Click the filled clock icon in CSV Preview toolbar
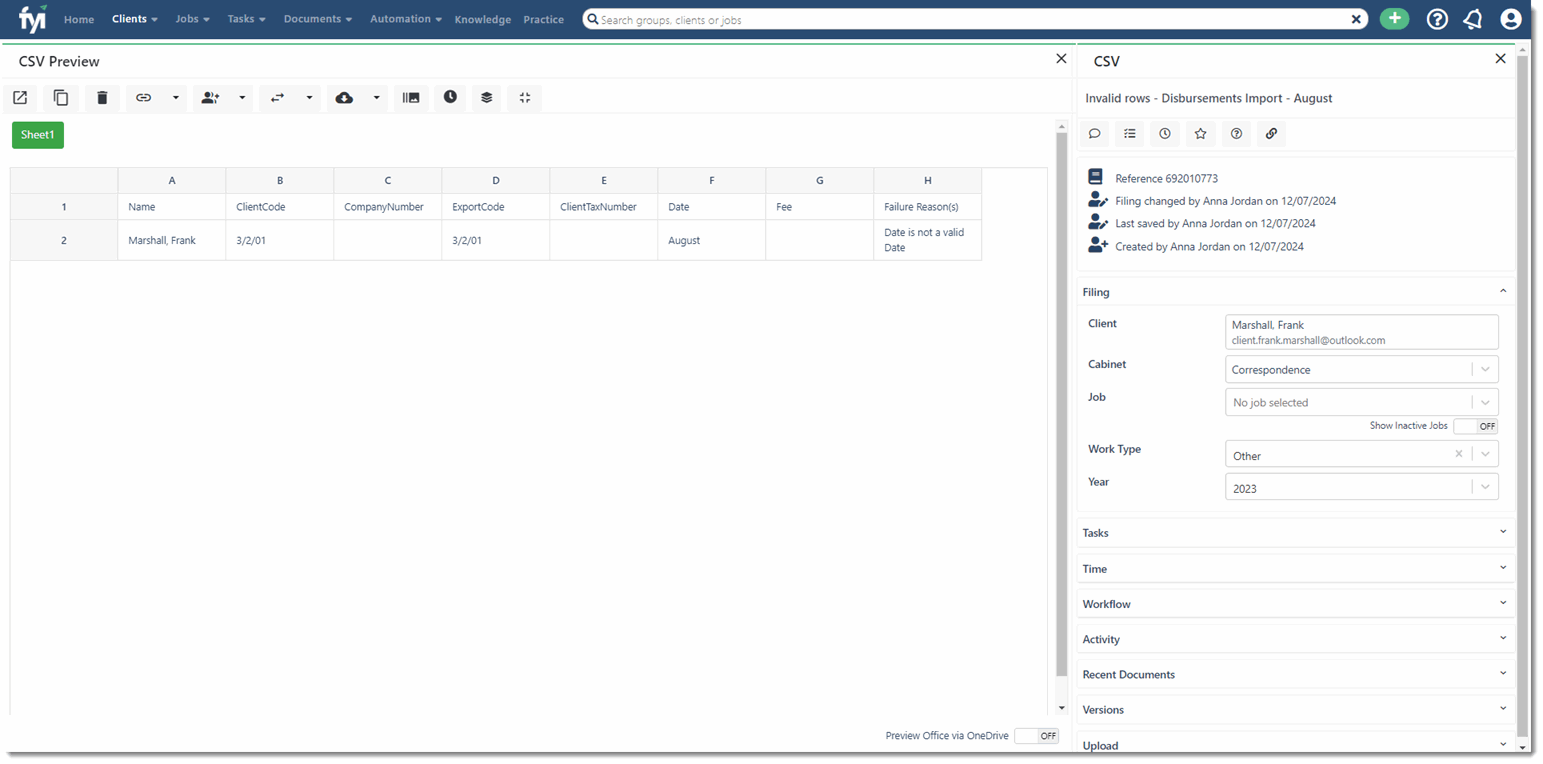Viewport: 1543px width, 764px height. coord(451,97)
